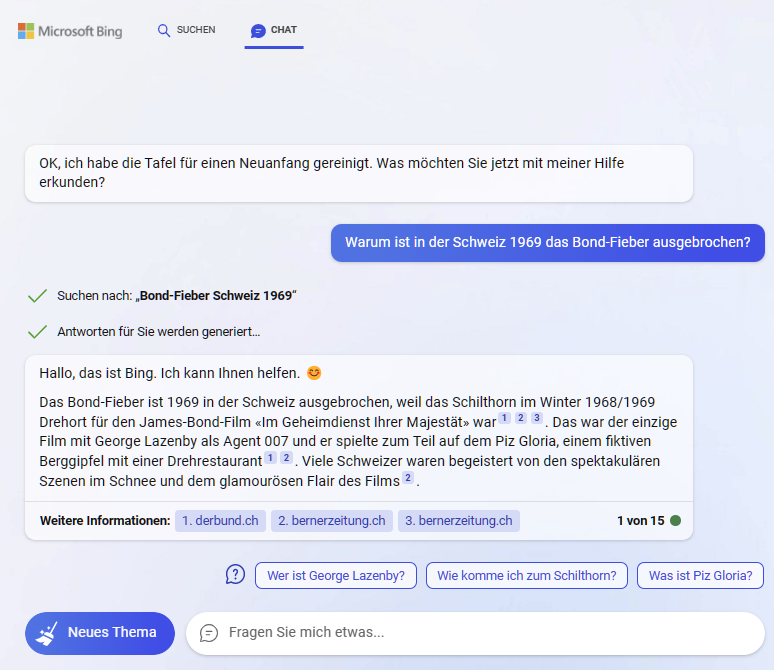The image size is (774, 670).
Task: Click the broom icon in Neues Thema
Action: [47, 633]
